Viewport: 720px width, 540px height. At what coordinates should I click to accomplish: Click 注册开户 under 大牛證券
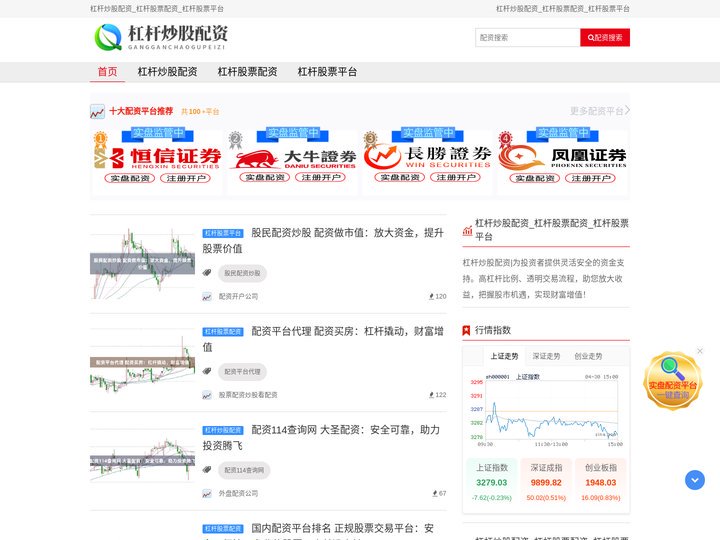[x=320, y=177]
